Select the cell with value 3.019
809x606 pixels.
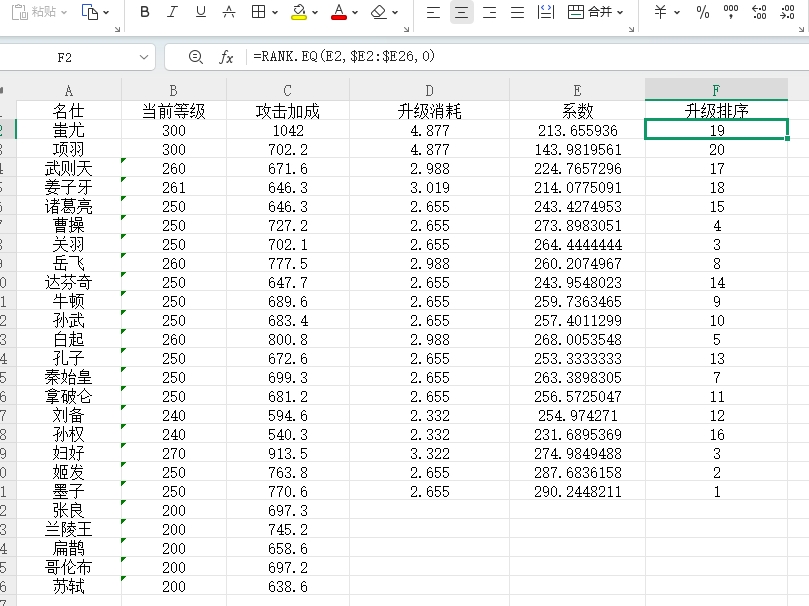tap(429, 188)
